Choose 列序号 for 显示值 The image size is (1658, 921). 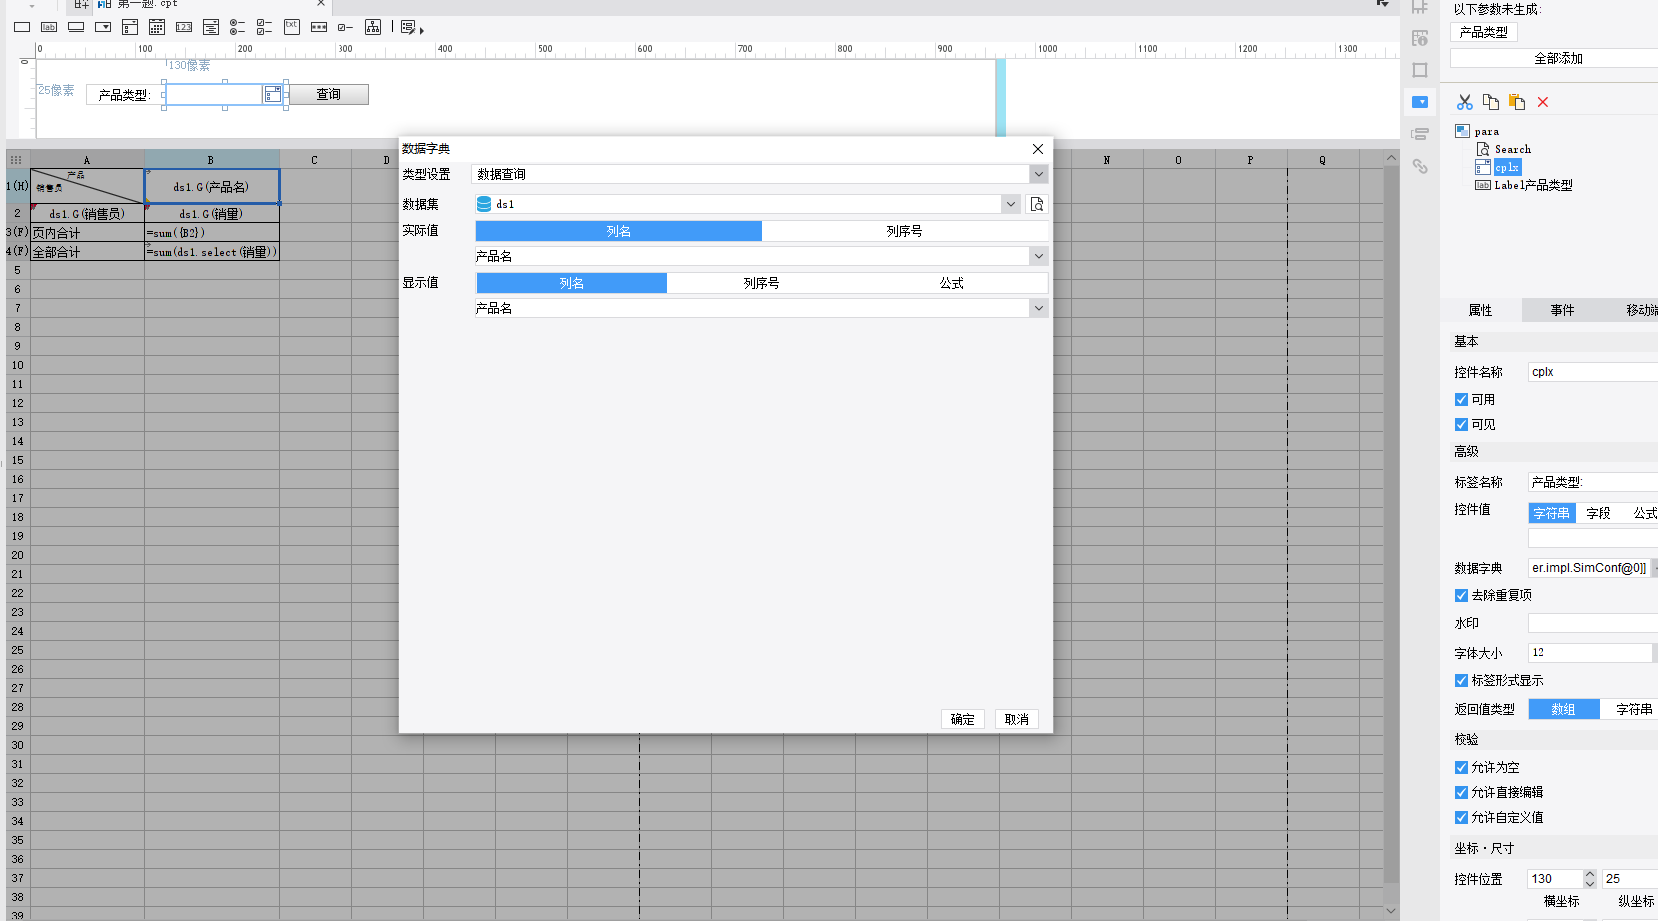(762, 283)
